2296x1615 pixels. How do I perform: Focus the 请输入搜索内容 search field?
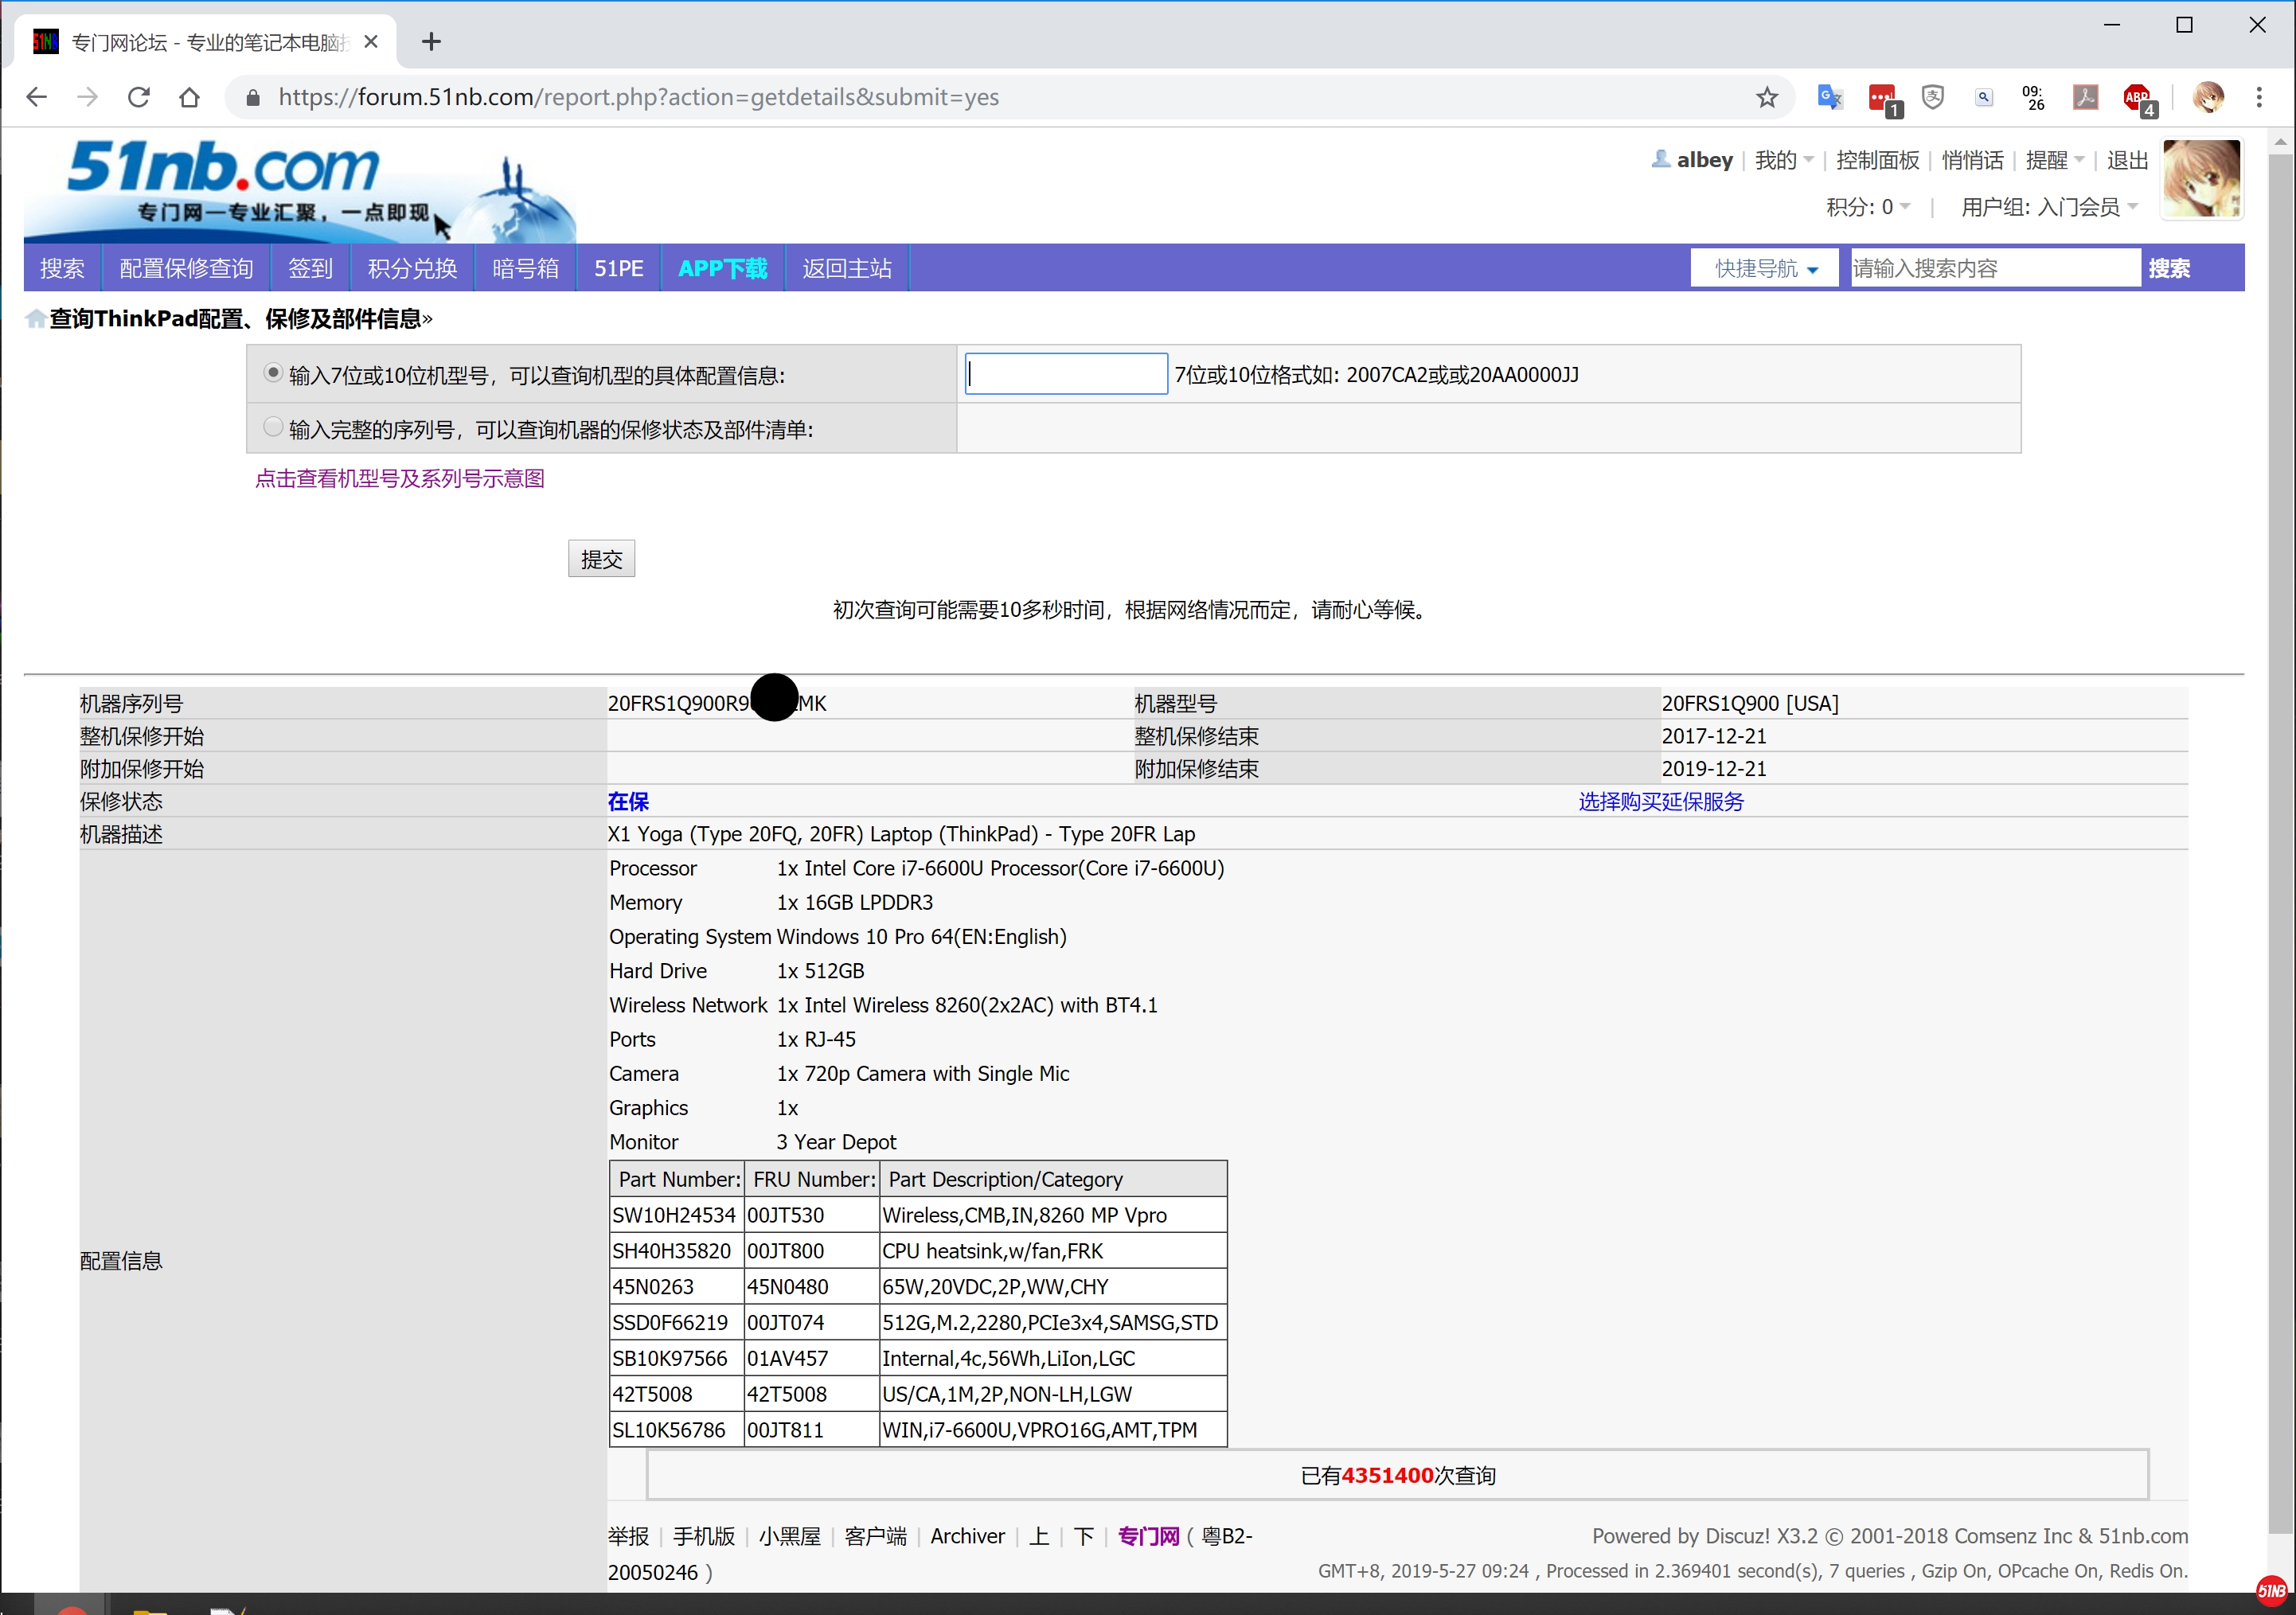(1994, 268)
